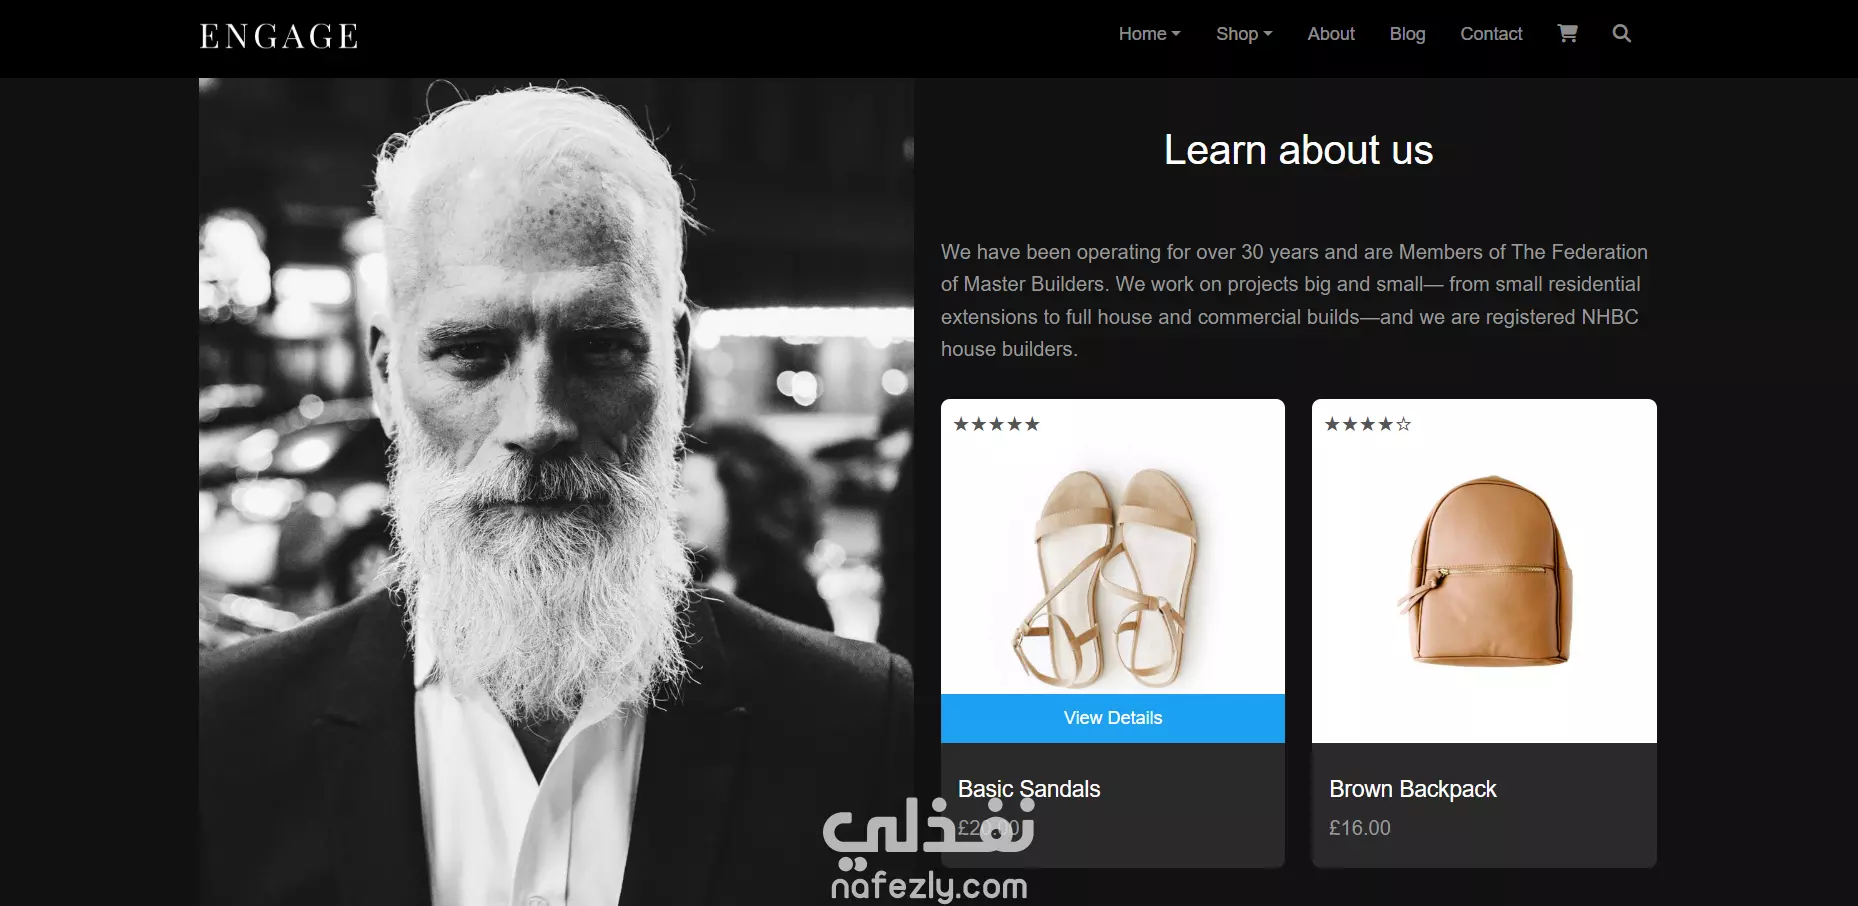
Task: Click the caret next to Shop
Action: (x=1268, y=34)
